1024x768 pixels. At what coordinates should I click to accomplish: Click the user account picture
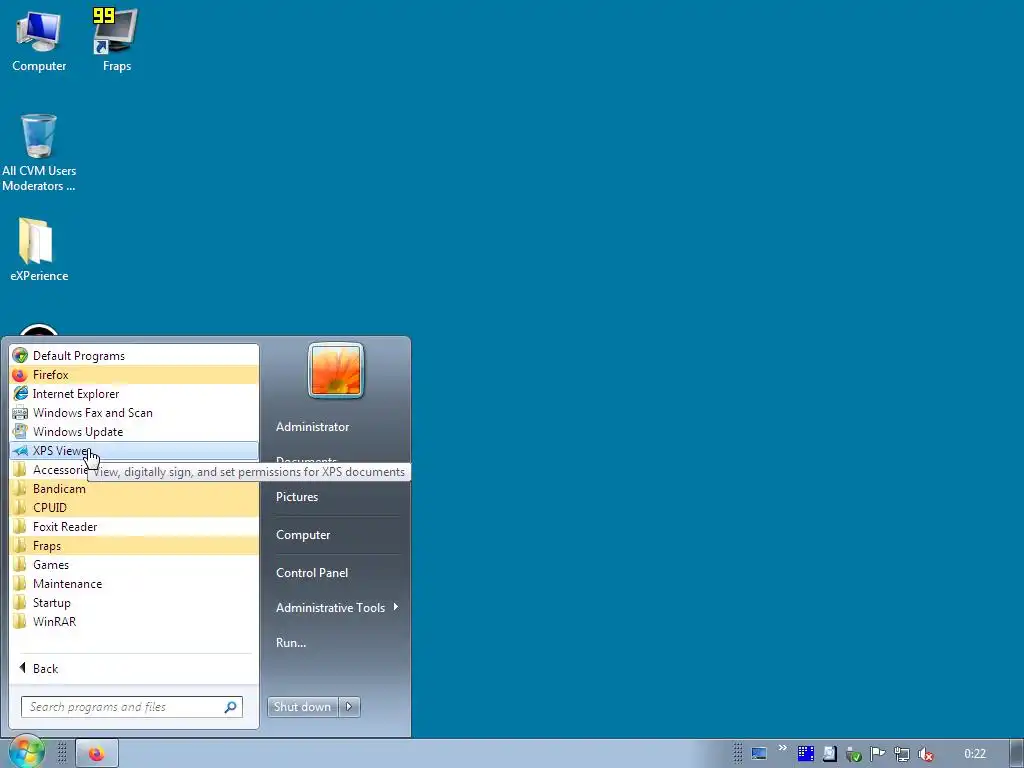(336, 370)
